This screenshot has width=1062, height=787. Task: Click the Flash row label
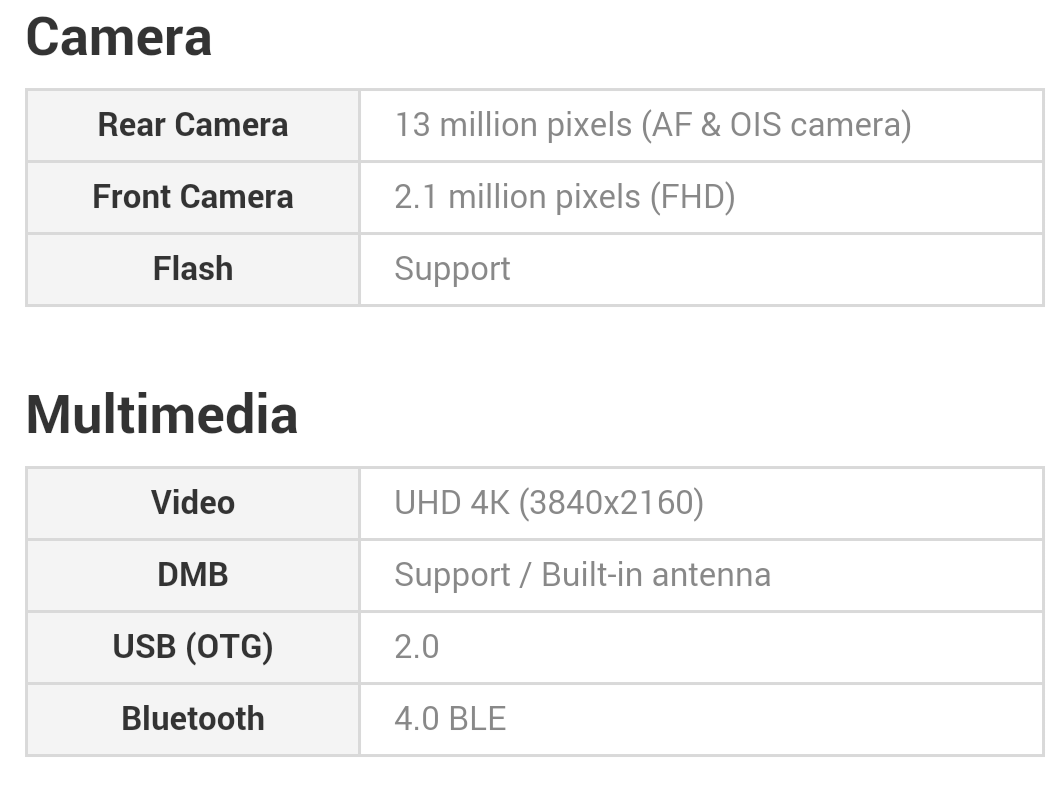click(193, 269)
